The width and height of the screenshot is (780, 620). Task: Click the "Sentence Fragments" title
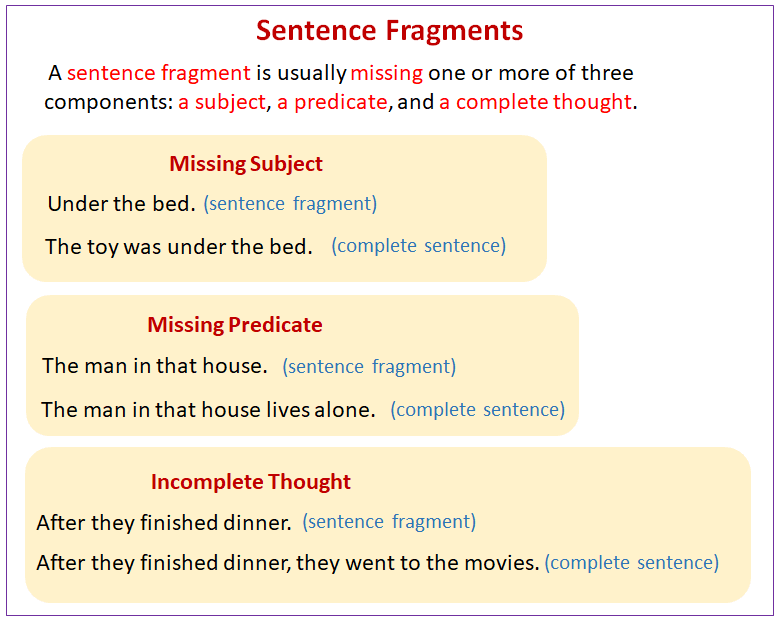click(x=389, y=30)
